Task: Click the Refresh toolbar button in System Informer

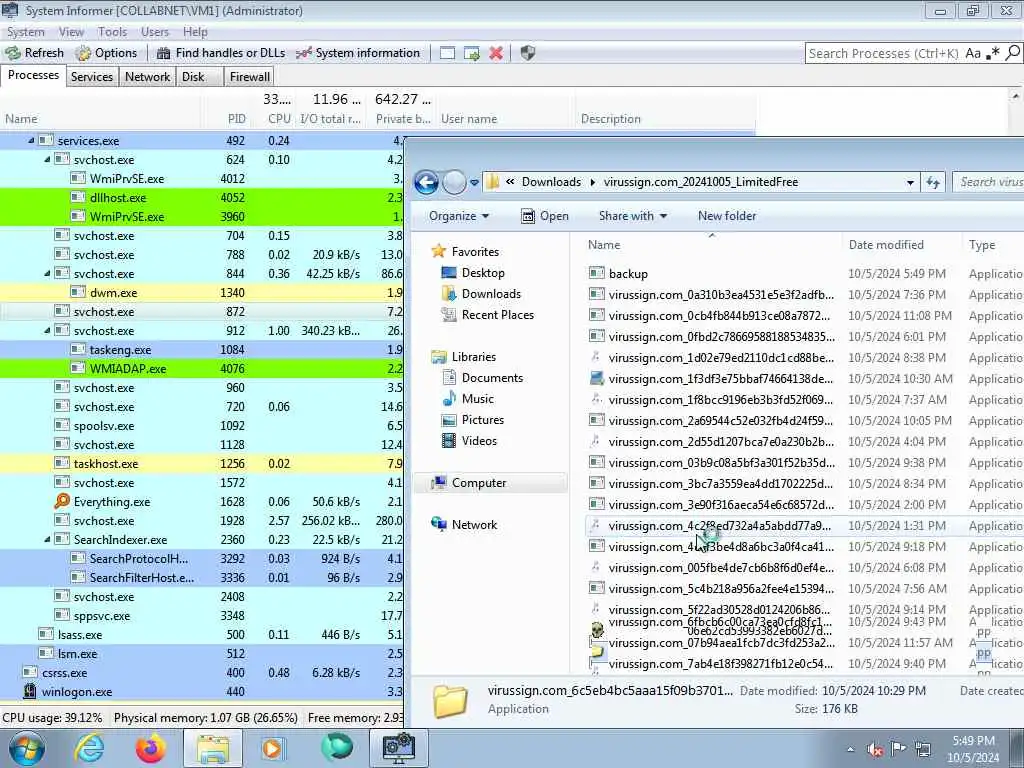Action: pyautogui.click(x=35, y=53)
